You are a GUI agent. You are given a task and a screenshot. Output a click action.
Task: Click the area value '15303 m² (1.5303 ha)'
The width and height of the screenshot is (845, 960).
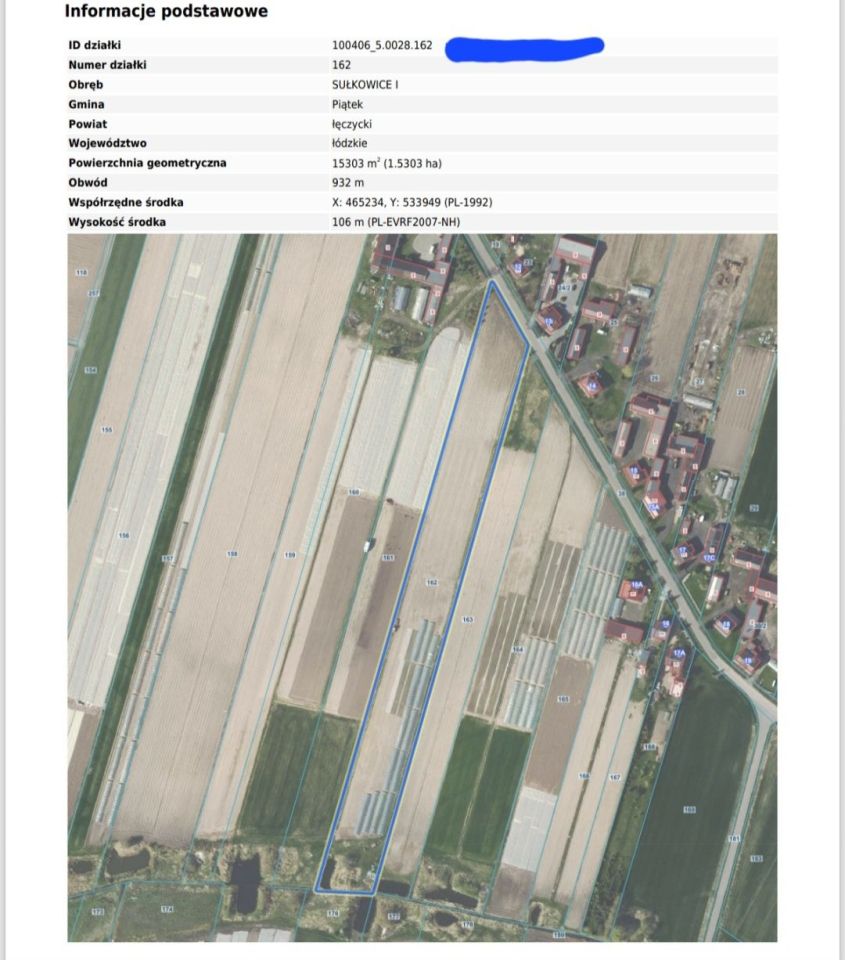[x=387, y=163]
